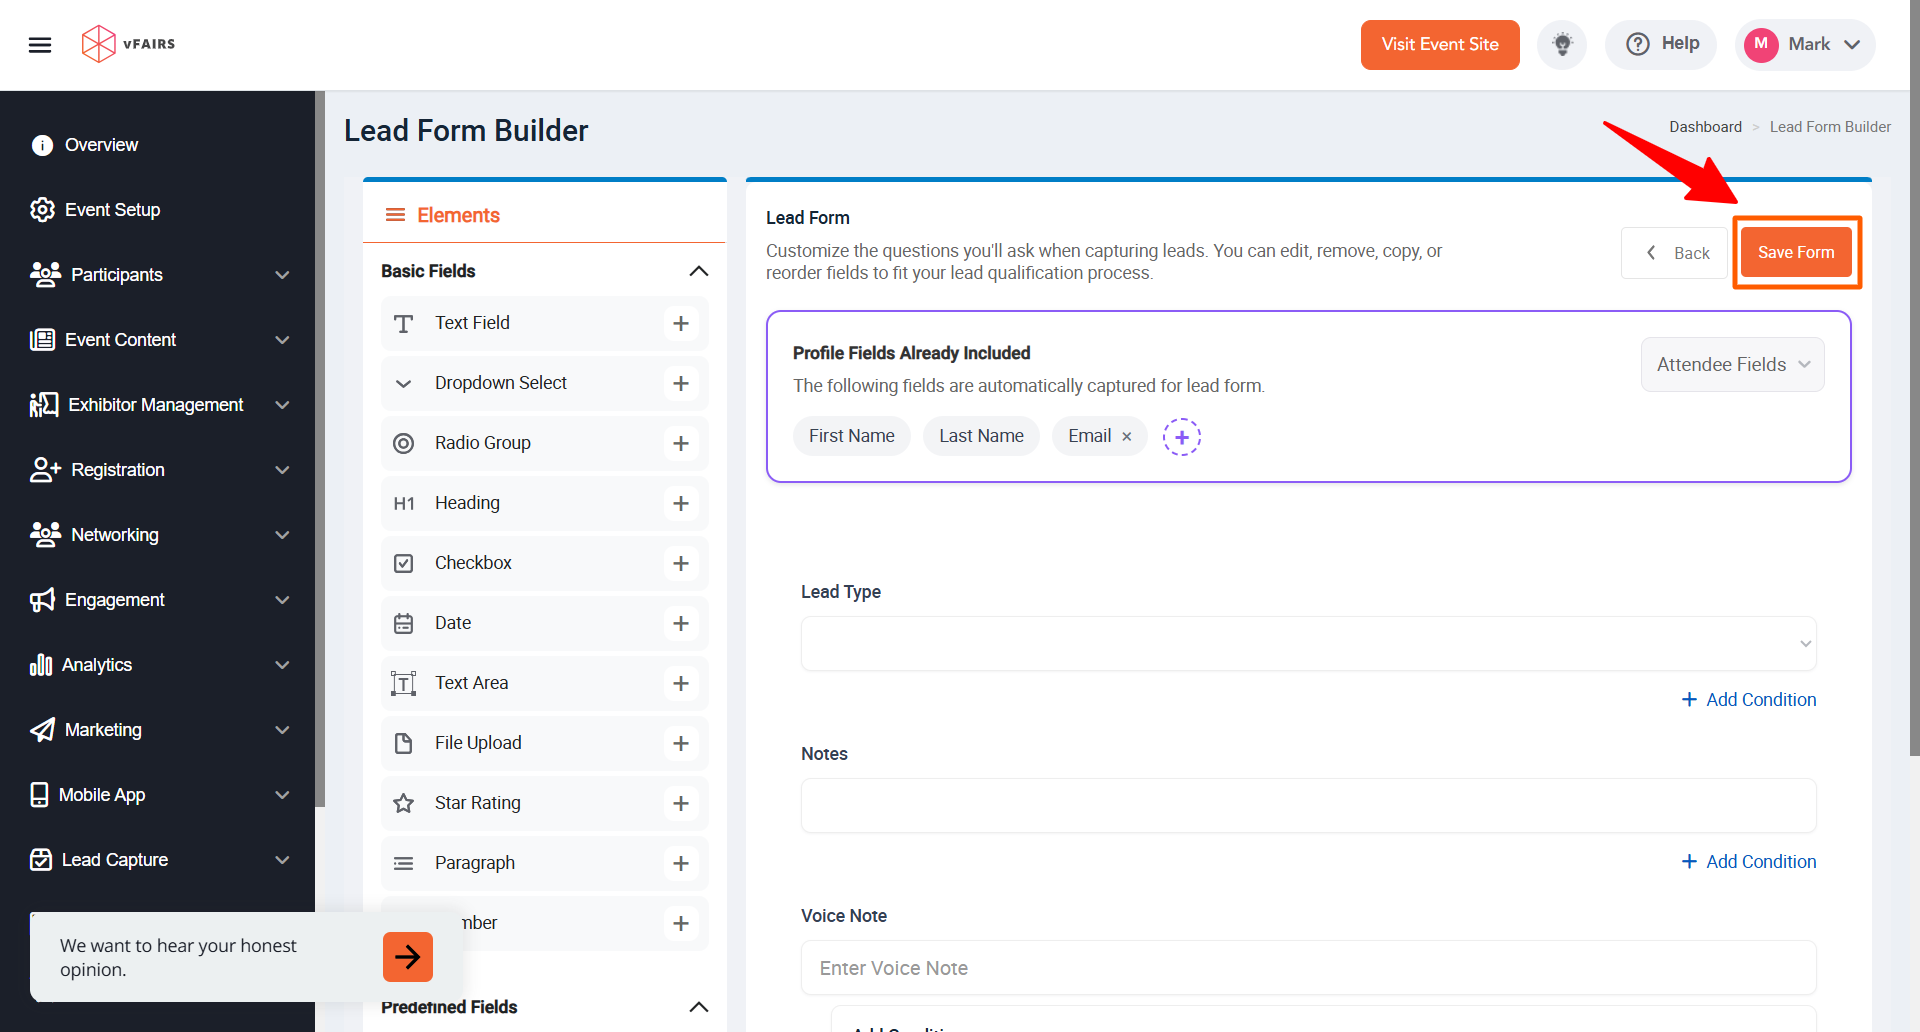The image size is (1920, 1032).
Task: Click the Save Form button
Action: point(1796,253)
